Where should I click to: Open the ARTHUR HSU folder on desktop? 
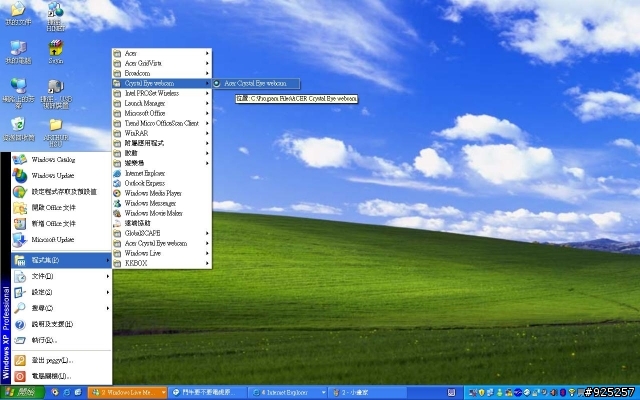click(56, 132)
